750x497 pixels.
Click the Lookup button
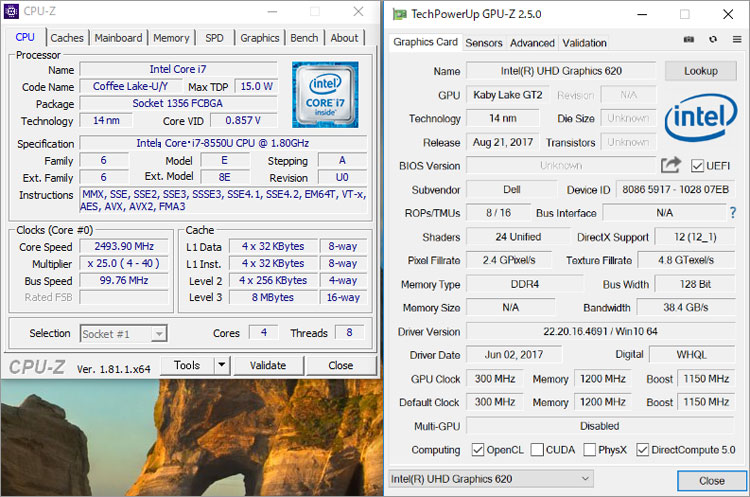[701, 71]
